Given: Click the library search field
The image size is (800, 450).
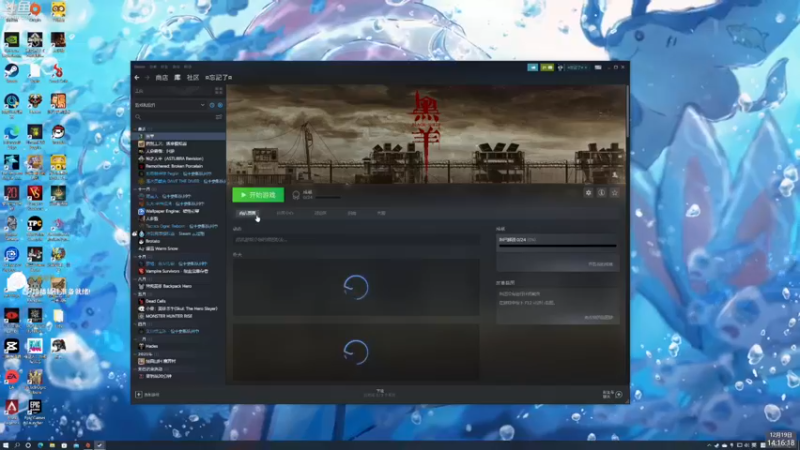Looking at the screenshot, I should click(173, 117).
